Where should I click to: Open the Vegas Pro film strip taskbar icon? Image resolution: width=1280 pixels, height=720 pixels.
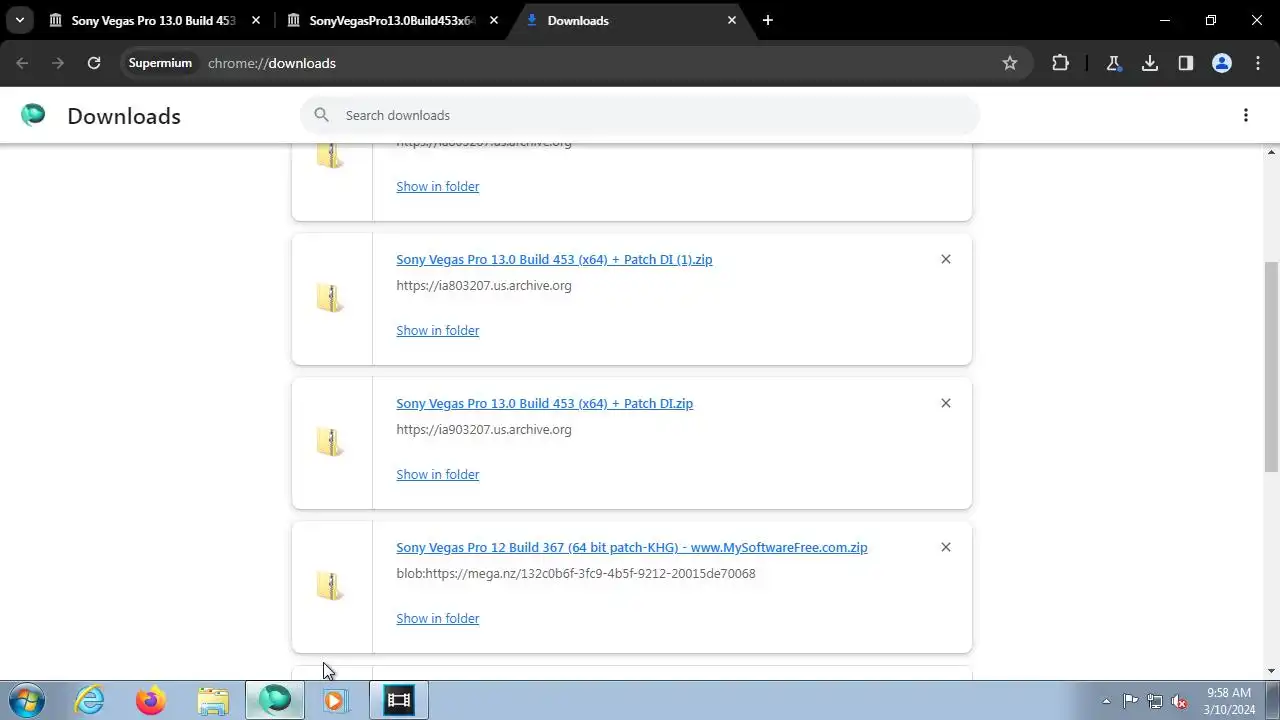(399, 700)
